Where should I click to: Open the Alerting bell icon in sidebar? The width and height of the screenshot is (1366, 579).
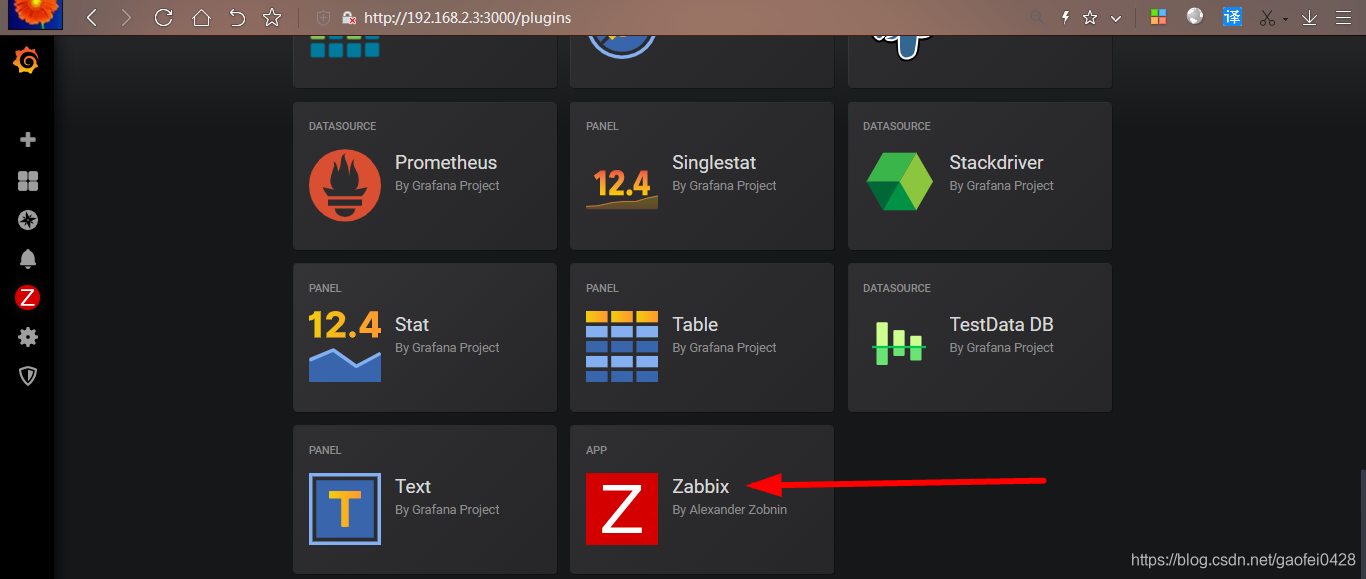click(x=28, y=259)
